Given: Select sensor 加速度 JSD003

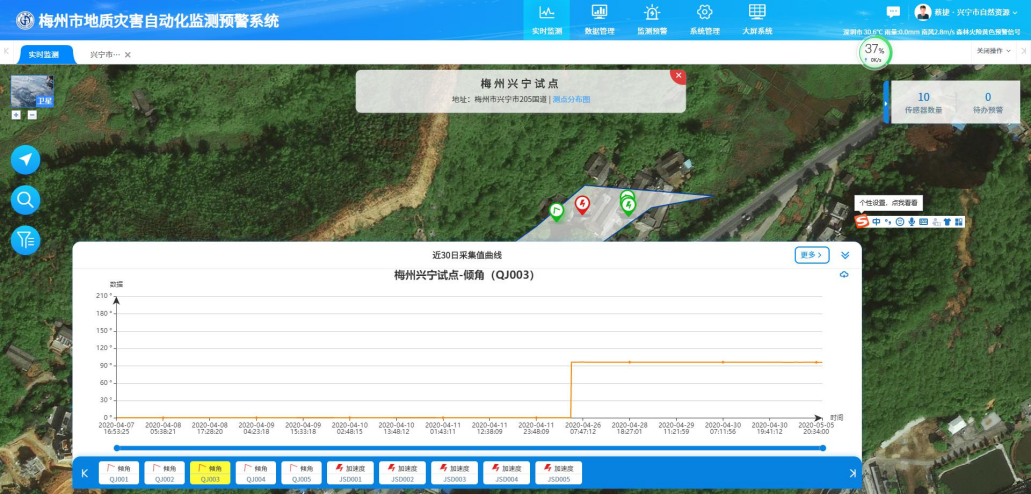Looking at the screenshot, I should pos(454,473).
